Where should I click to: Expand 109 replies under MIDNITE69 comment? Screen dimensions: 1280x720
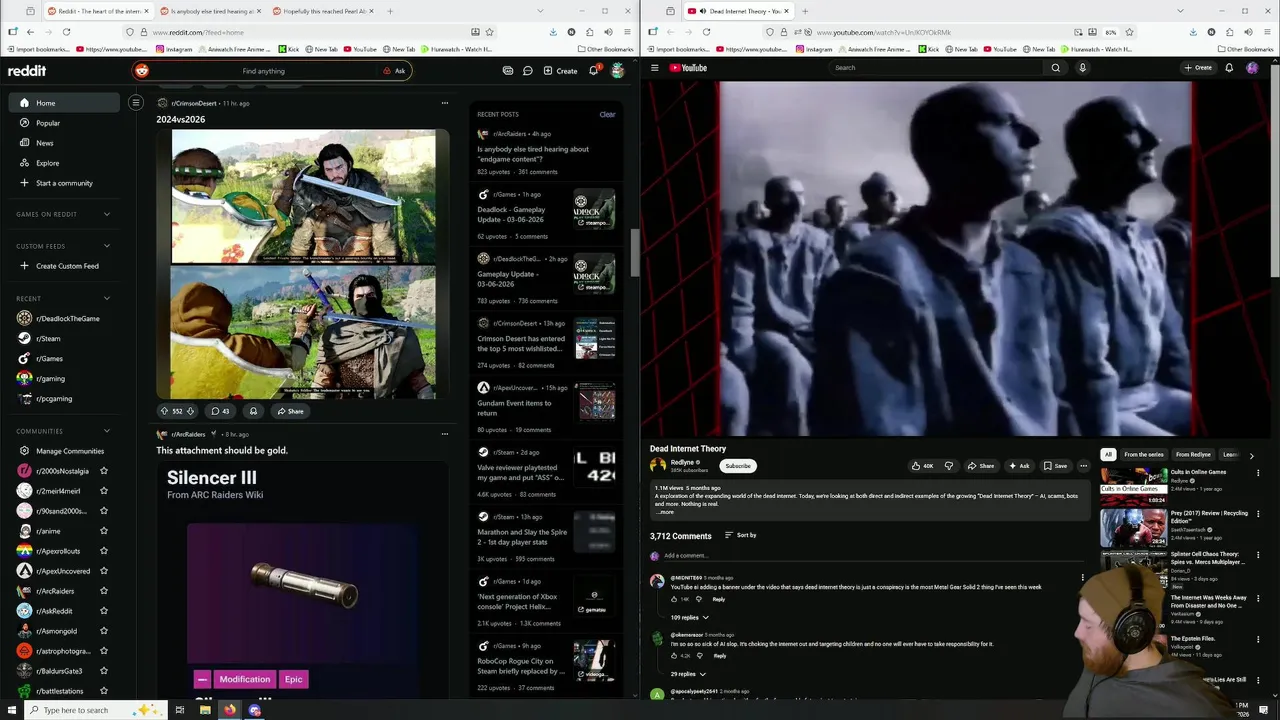point(689,618)
